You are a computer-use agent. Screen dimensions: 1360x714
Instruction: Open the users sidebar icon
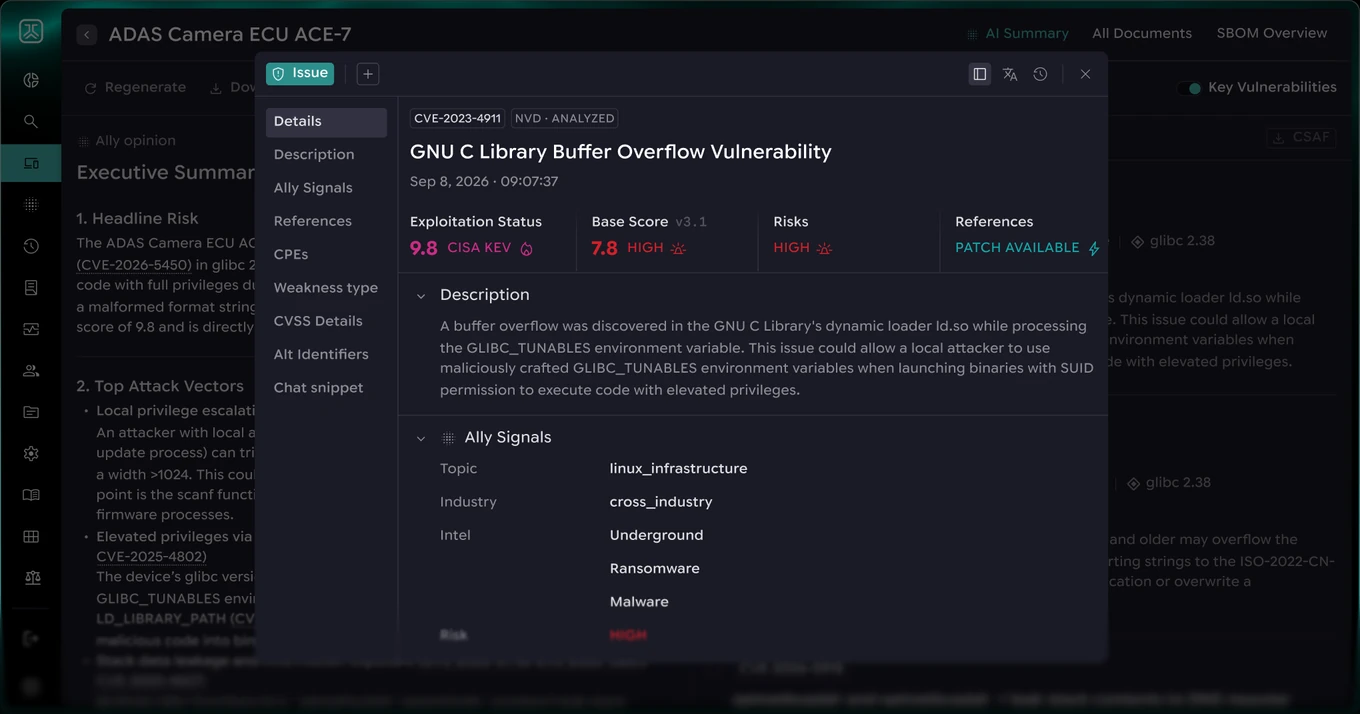point(31,371)
